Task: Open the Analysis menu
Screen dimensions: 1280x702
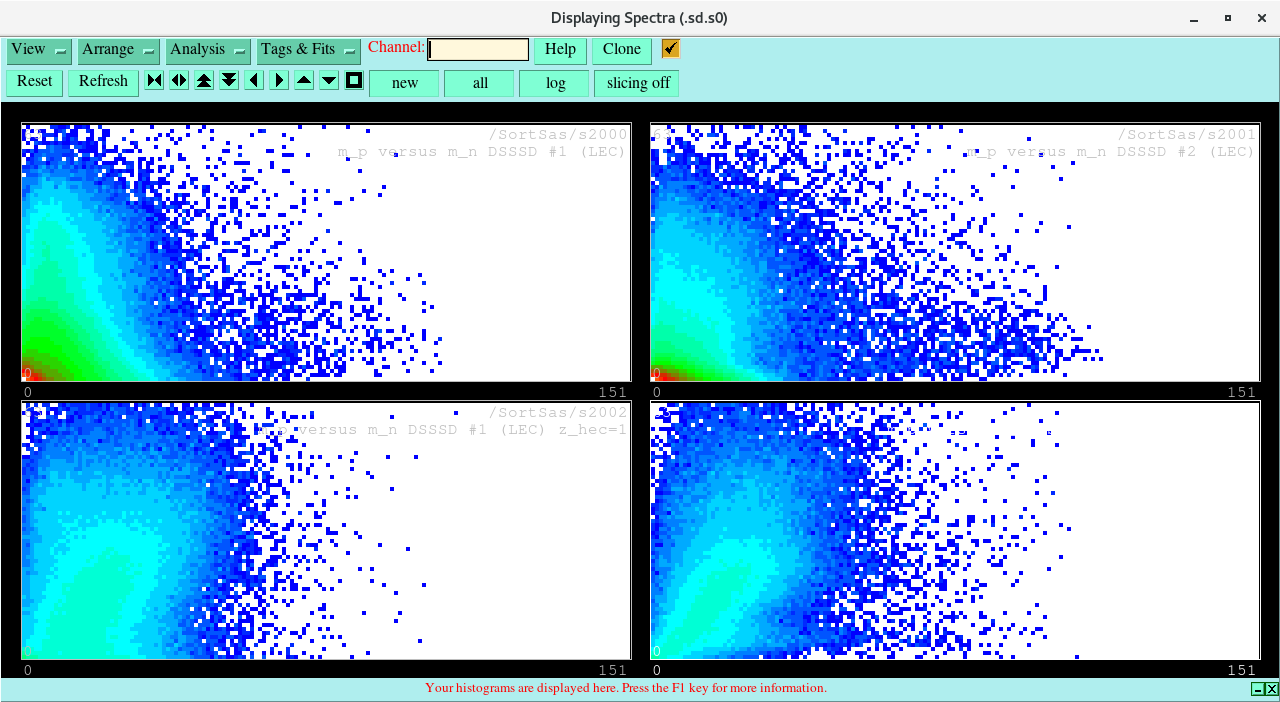Action: (x=208, y=50)
